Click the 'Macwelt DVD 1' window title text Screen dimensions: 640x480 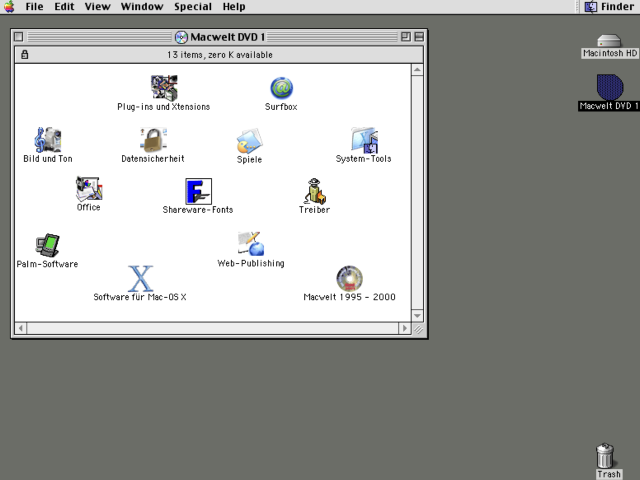[227, 37]
